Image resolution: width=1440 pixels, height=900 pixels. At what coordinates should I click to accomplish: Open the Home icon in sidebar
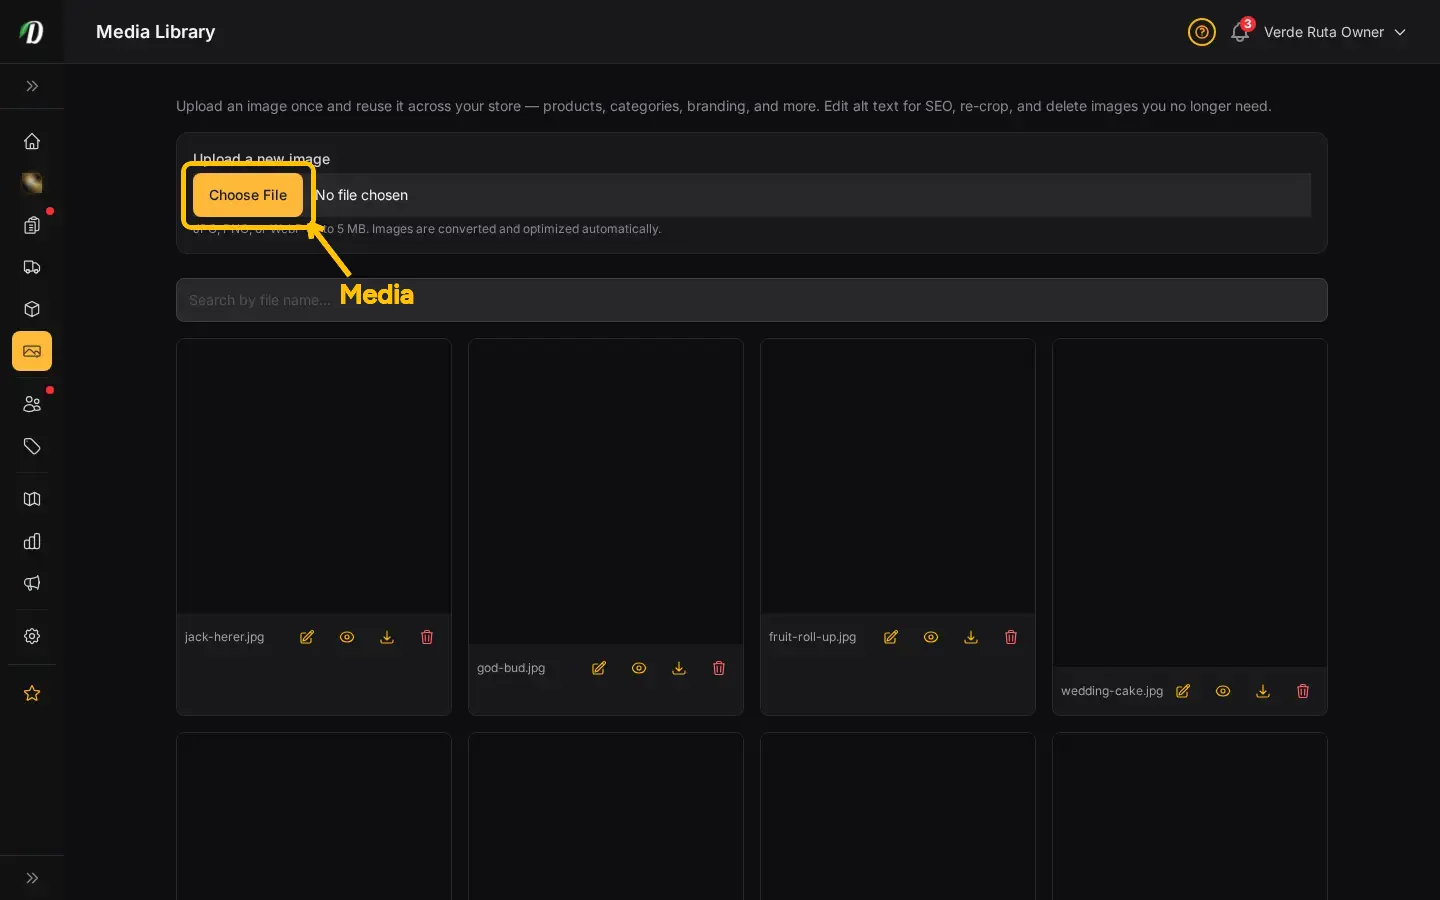(x=32, y=141)
